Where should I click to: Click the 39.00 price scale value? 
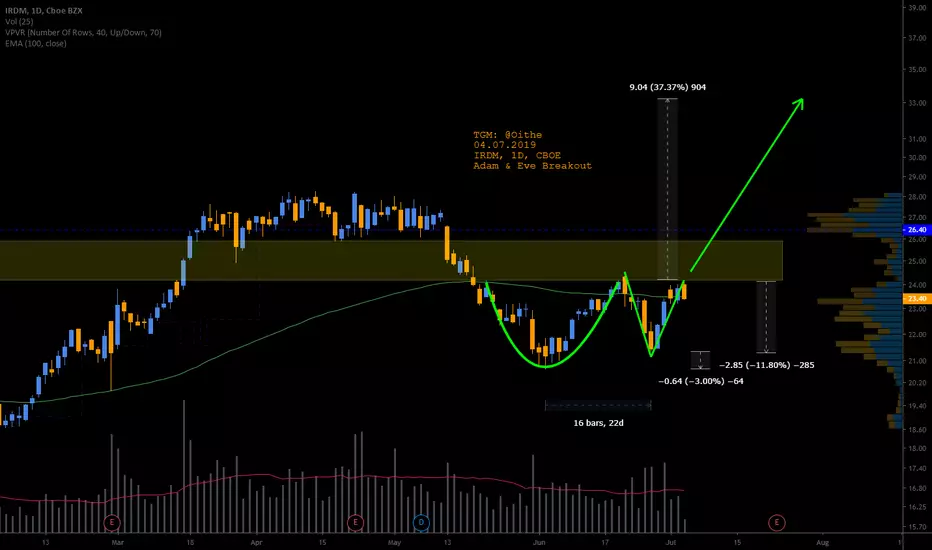[x=917, y=7]
